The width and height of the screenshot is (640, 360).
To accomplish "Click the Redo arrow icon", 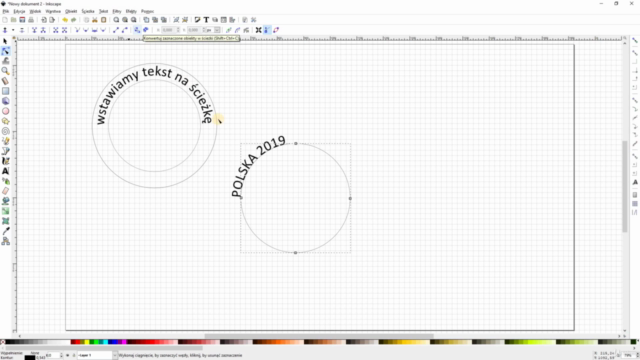I will point(73,20).
